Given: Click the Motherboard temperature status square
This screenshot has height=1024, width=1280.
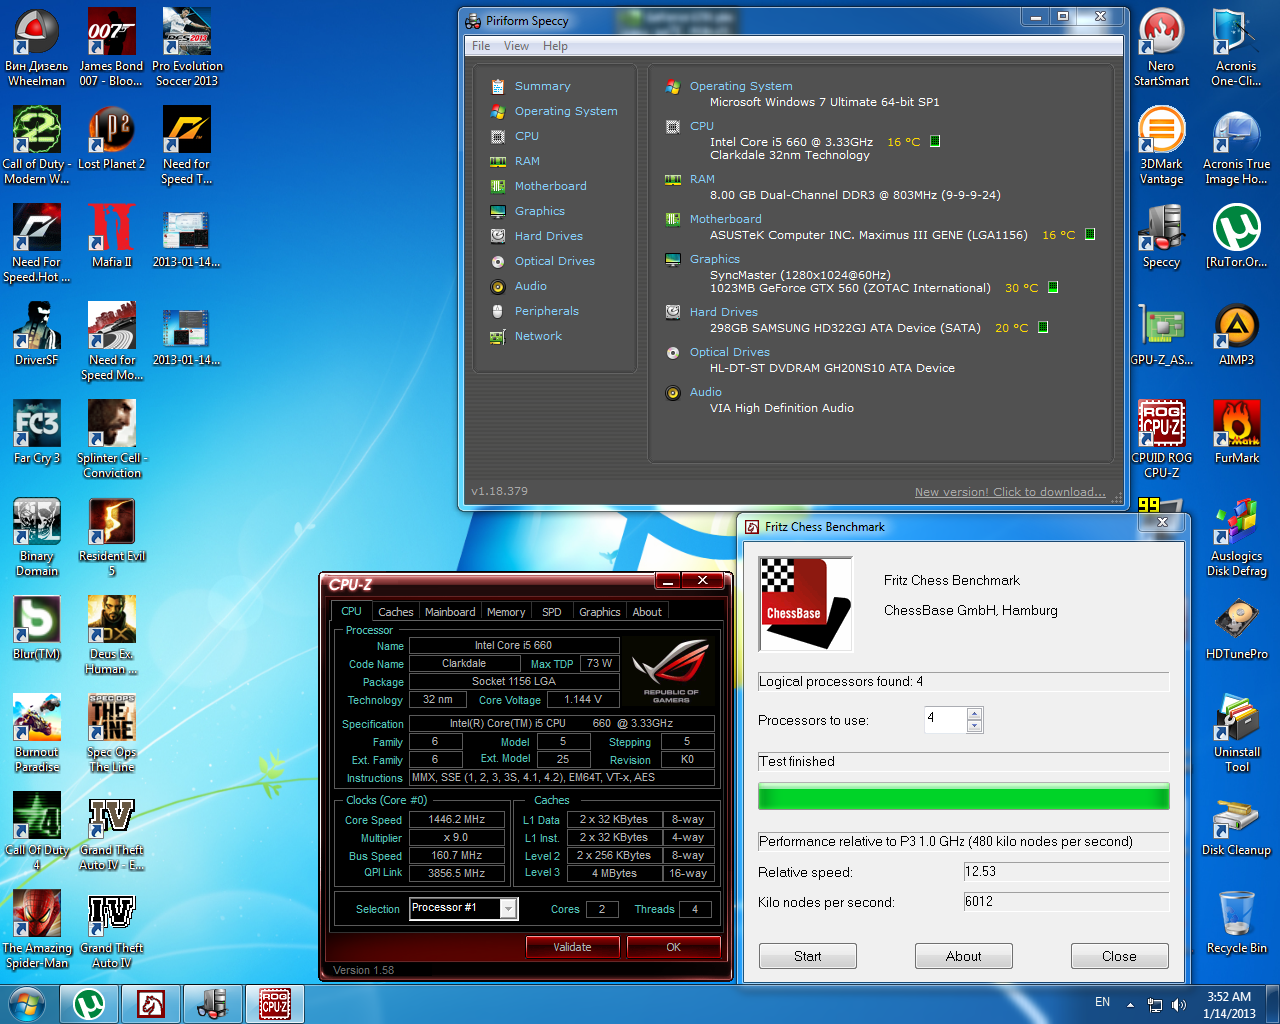Looking at the screenshot, I should point(1090,234).
